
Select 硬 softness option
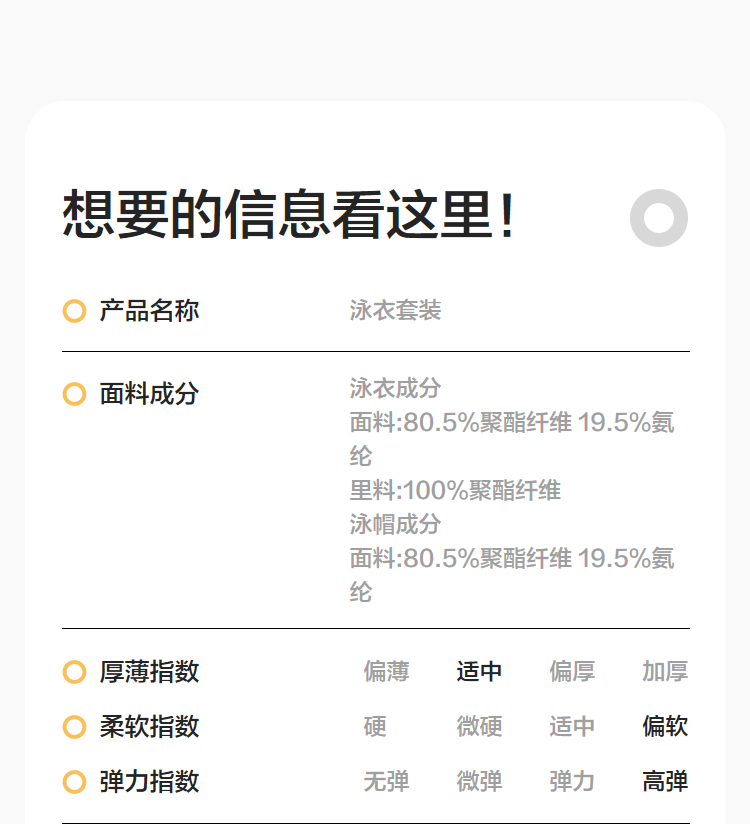point(375,727)
